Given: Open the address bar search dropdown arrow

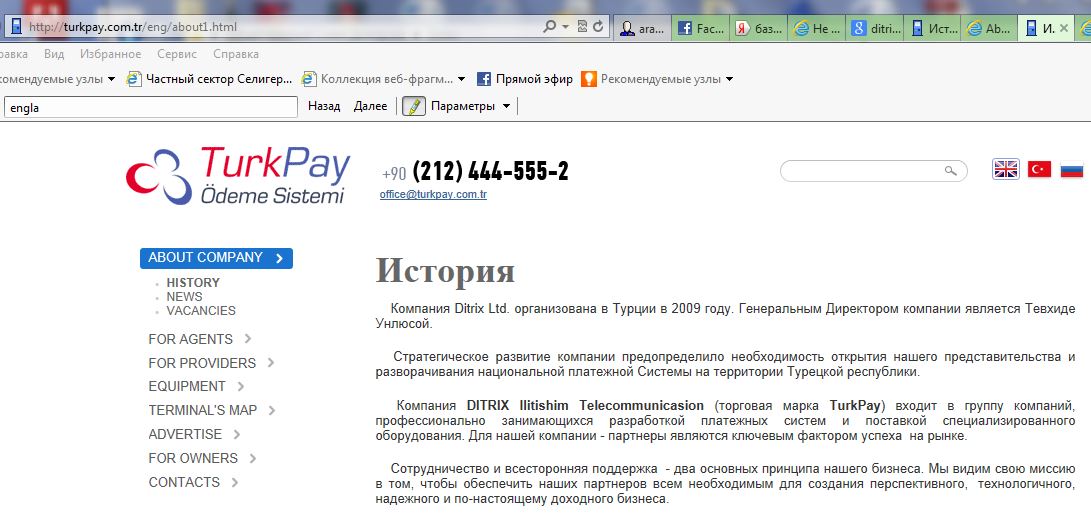Looking at the screenshot, I should pyautogui.click(x=566, y=27).
